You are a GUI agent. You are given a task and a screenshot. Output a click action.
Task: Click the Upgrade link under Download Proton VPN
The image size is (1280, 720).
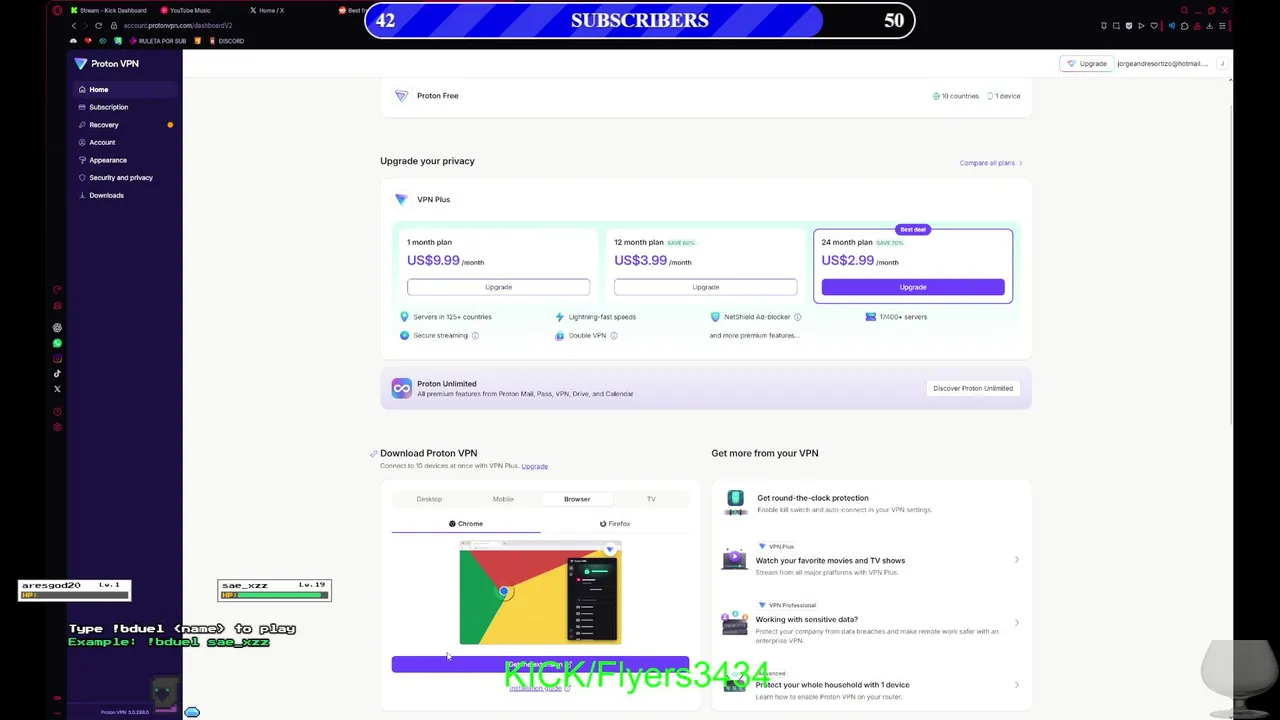click(x=534, y=466)
